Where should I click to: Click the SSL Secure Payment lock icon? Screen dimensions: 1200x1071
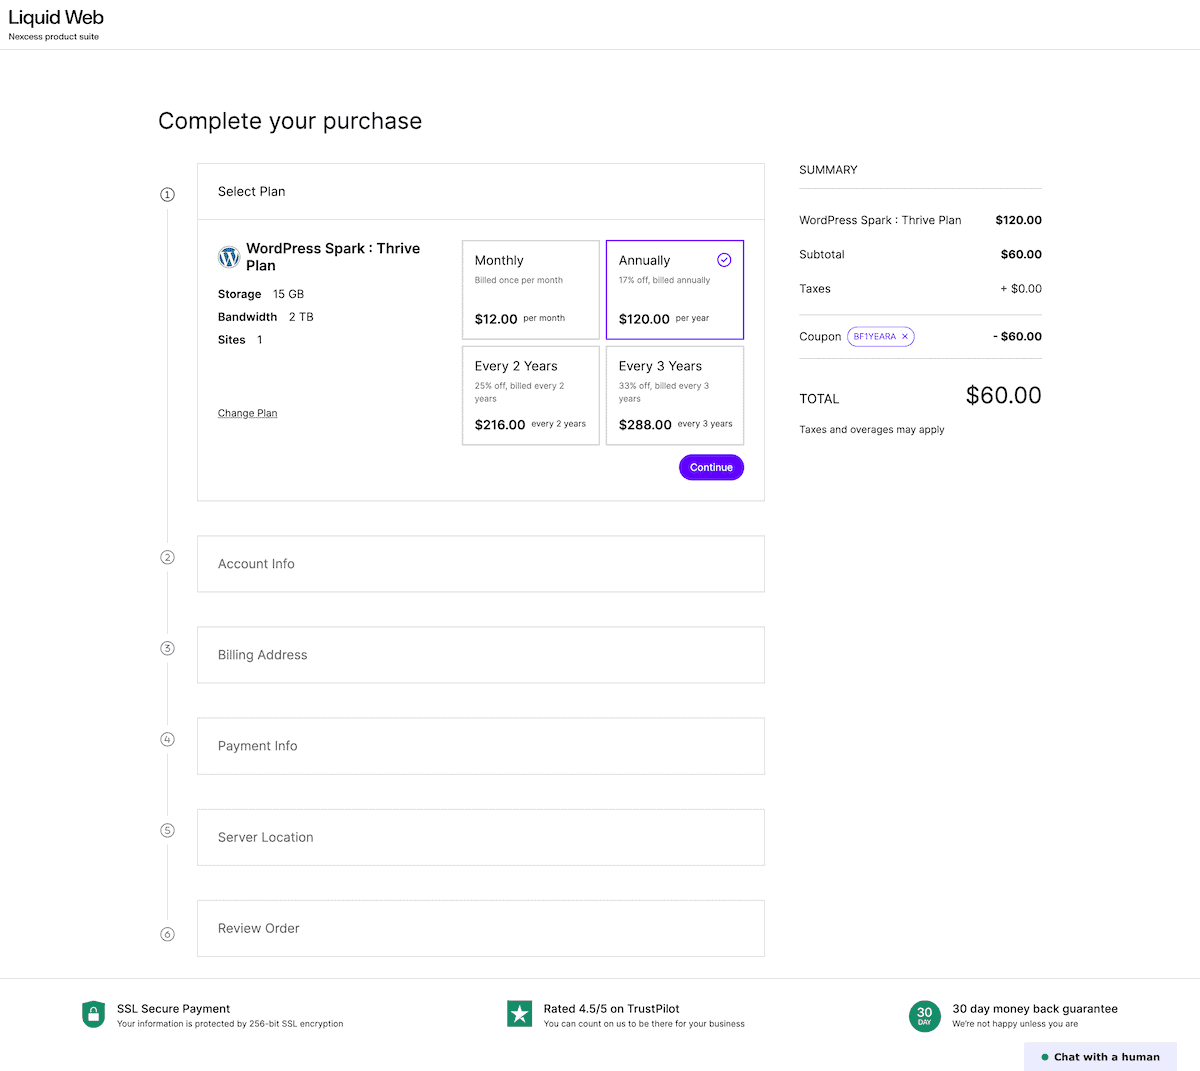[x=93, y=1013]
